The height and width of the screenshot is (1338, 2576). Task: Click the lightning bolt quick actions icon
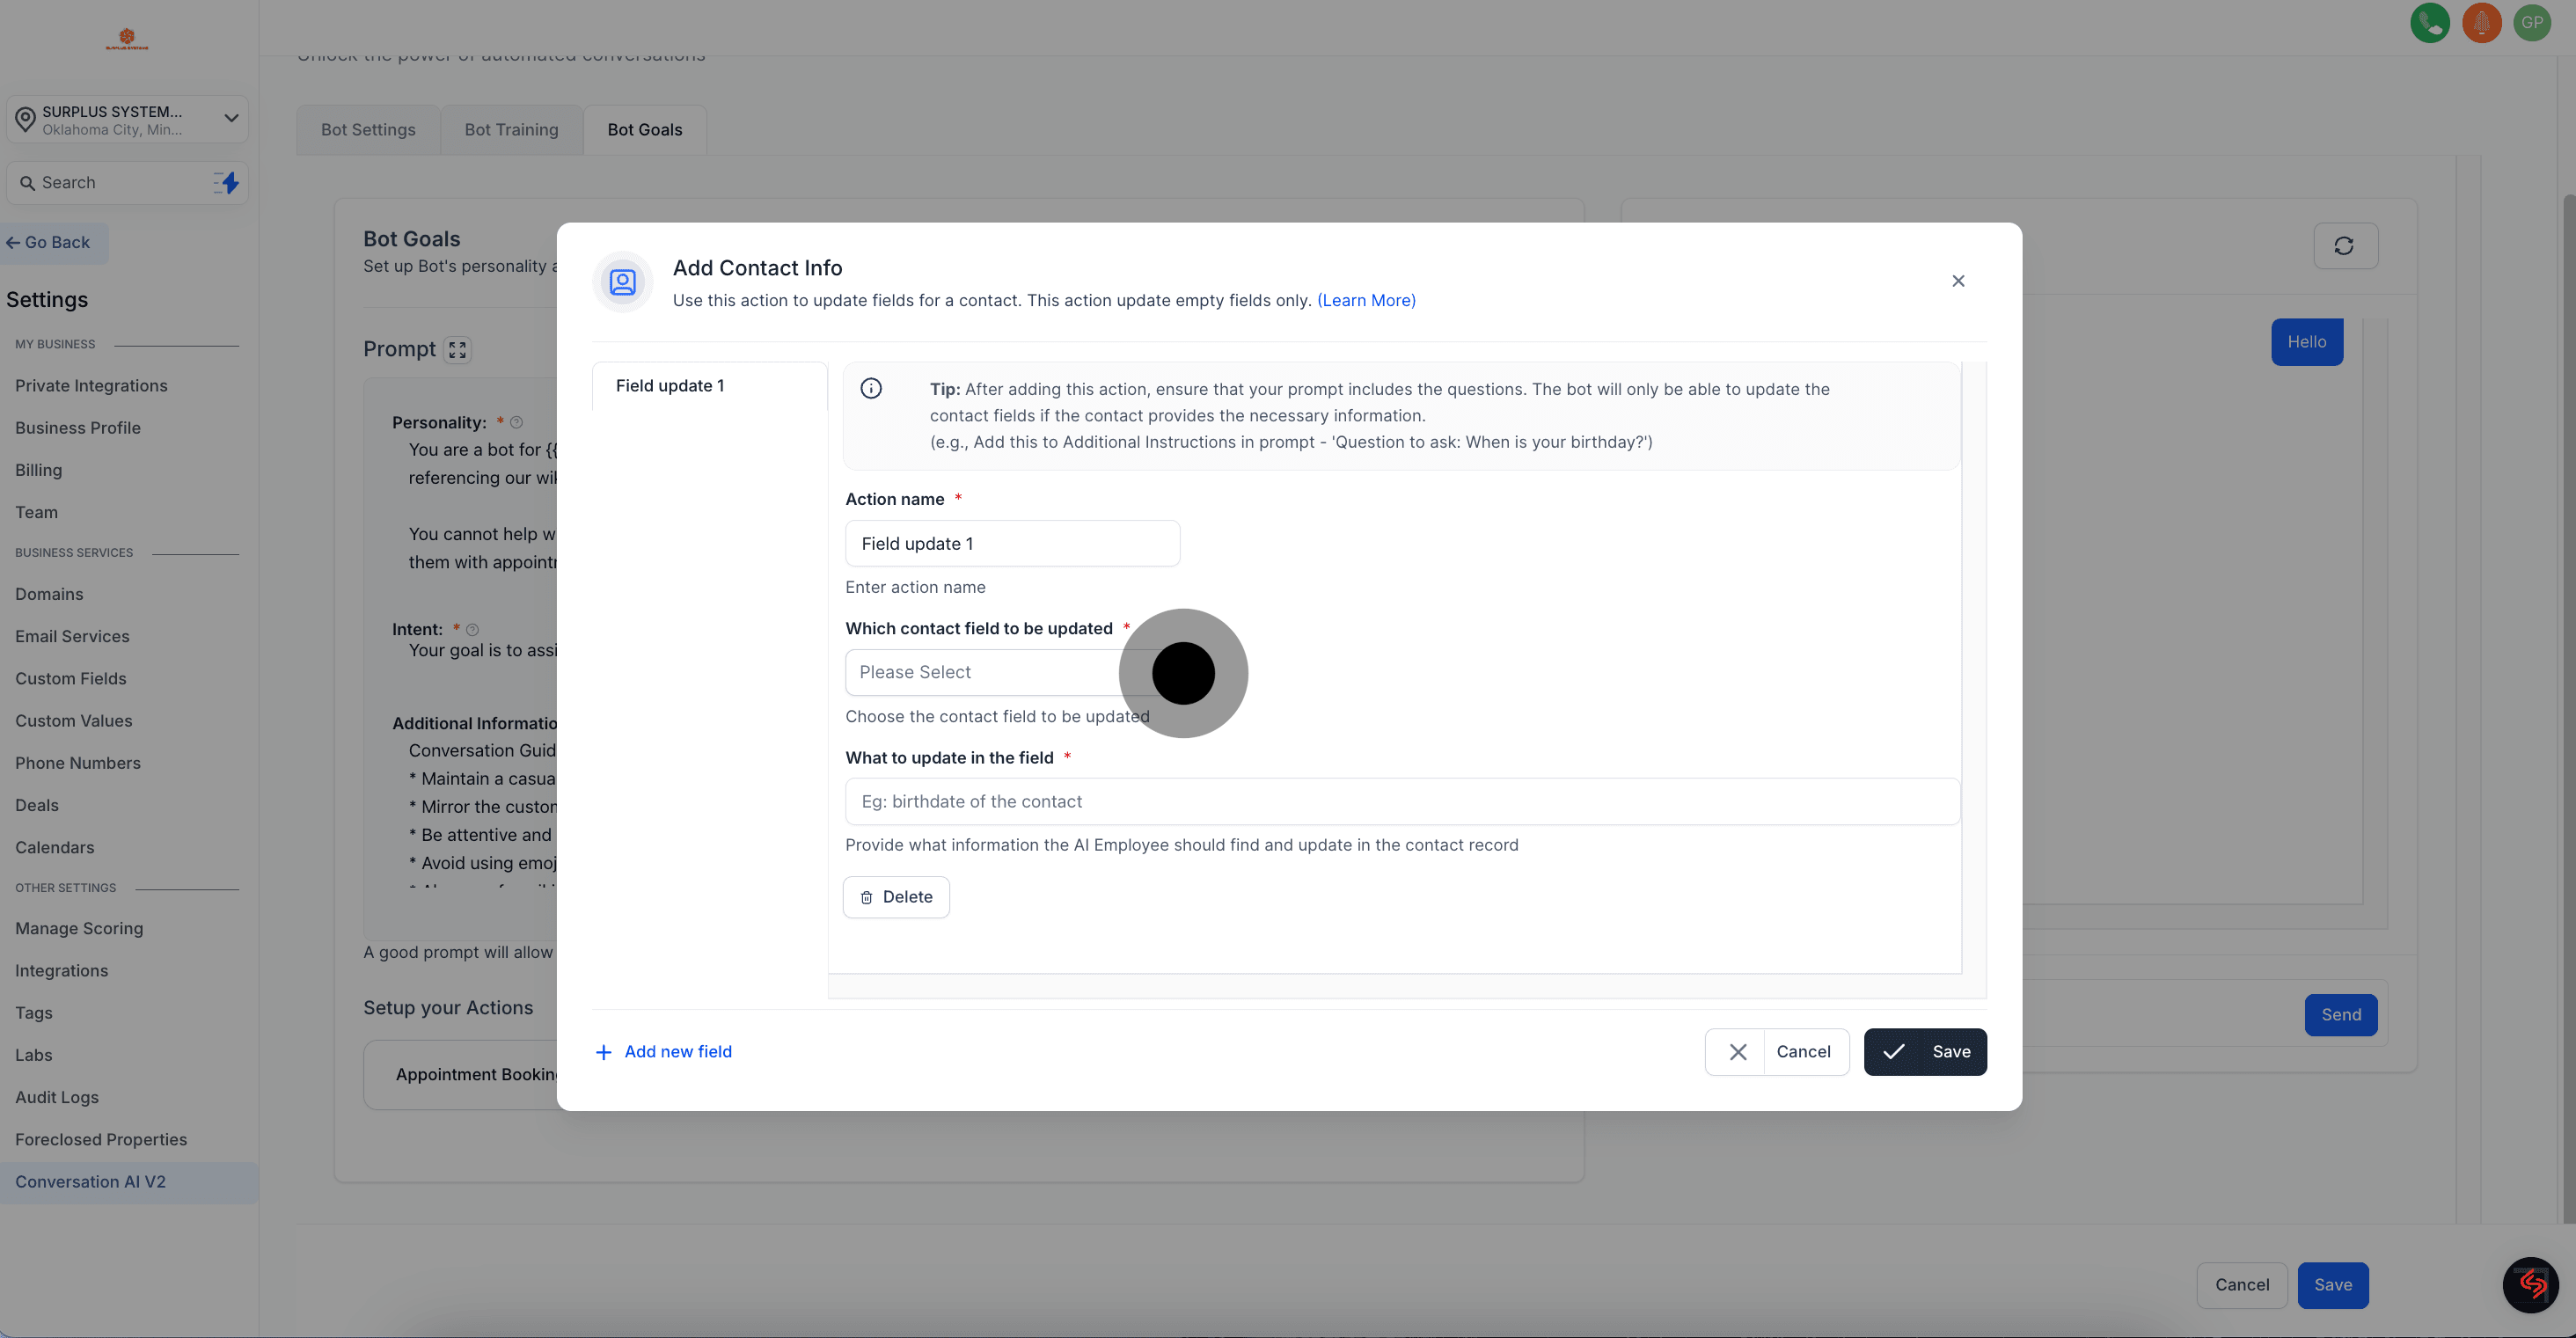click(228, 183)
